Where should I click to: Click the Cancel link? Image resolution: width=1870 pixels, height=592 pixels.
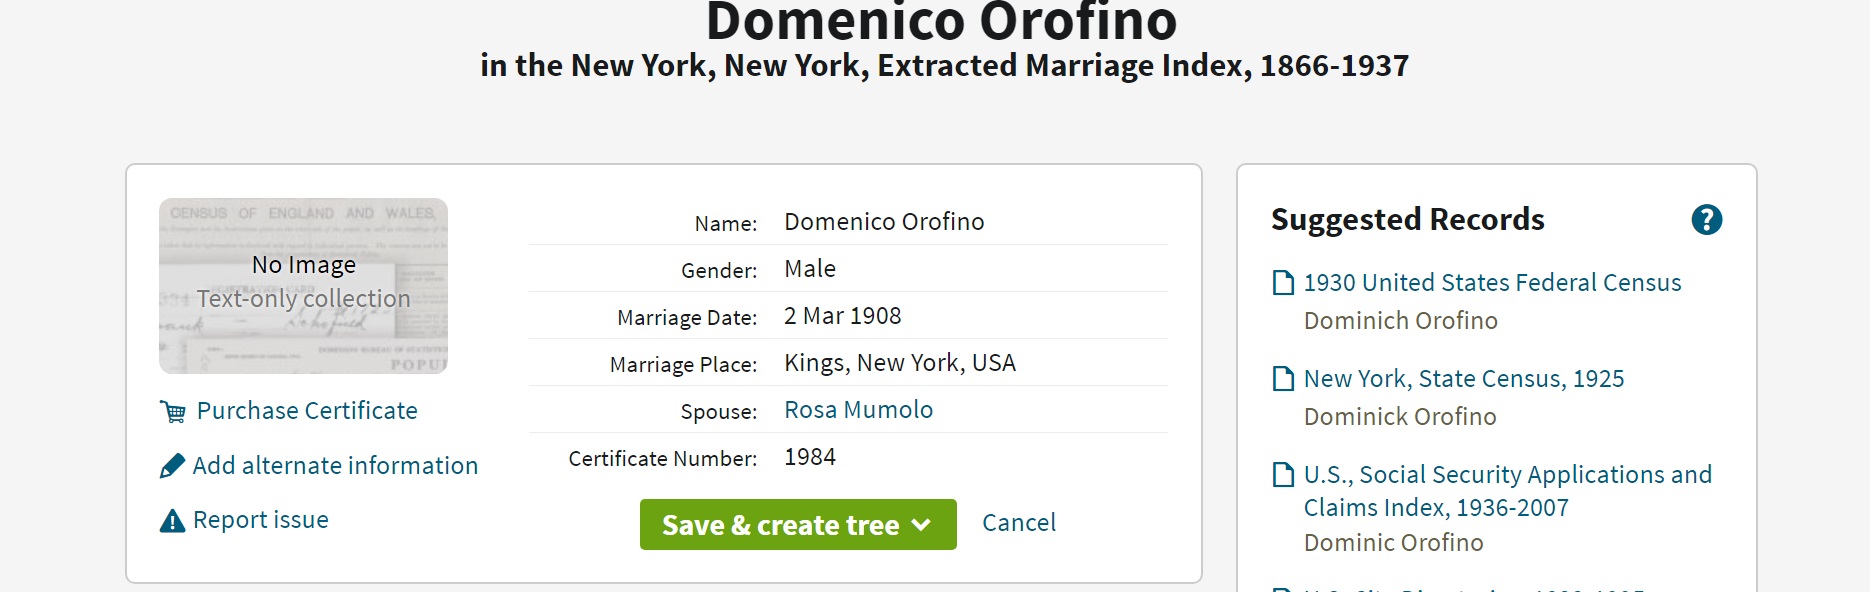[1018, 523]
